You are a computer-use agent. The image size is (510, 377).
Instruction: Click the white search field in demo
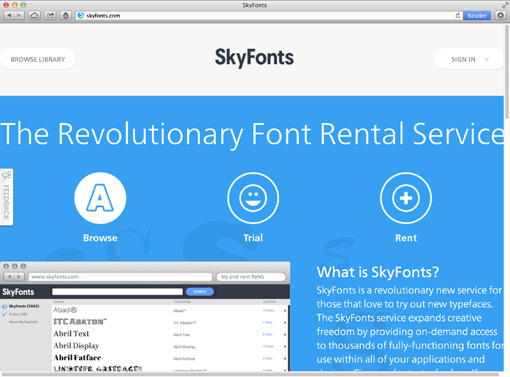117,292
